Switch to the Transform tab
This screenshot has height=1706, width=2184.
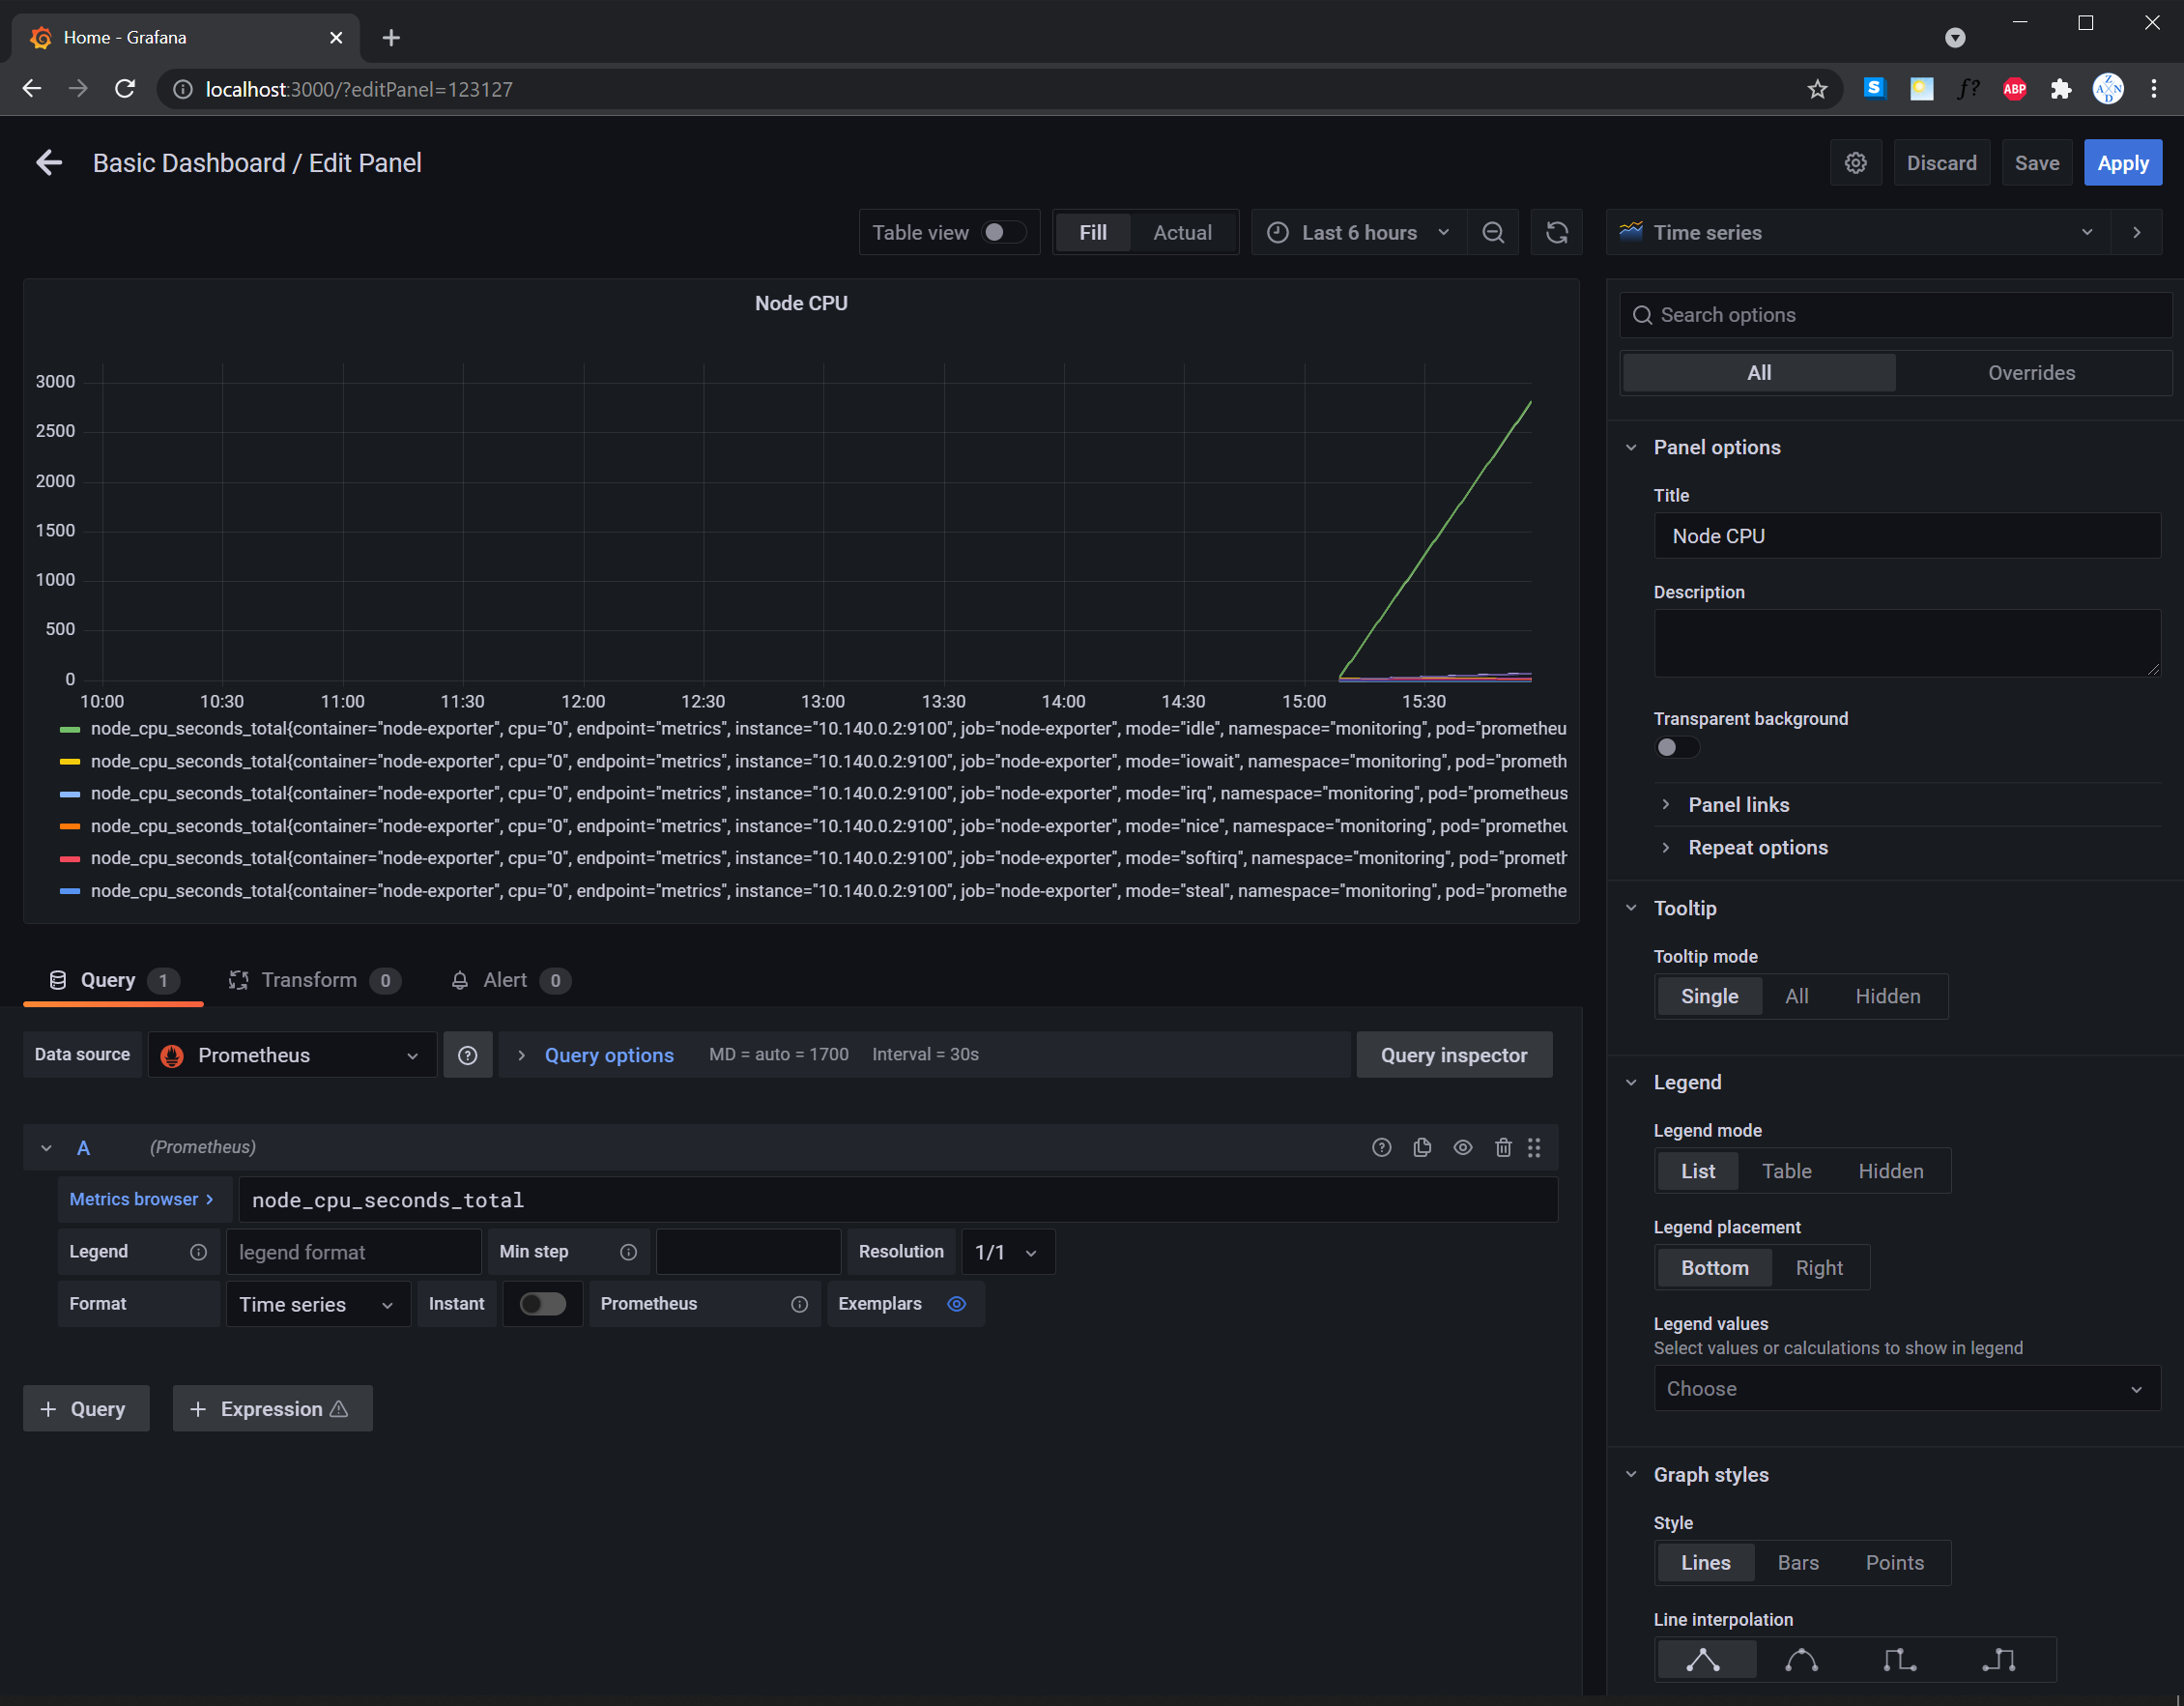309,980
